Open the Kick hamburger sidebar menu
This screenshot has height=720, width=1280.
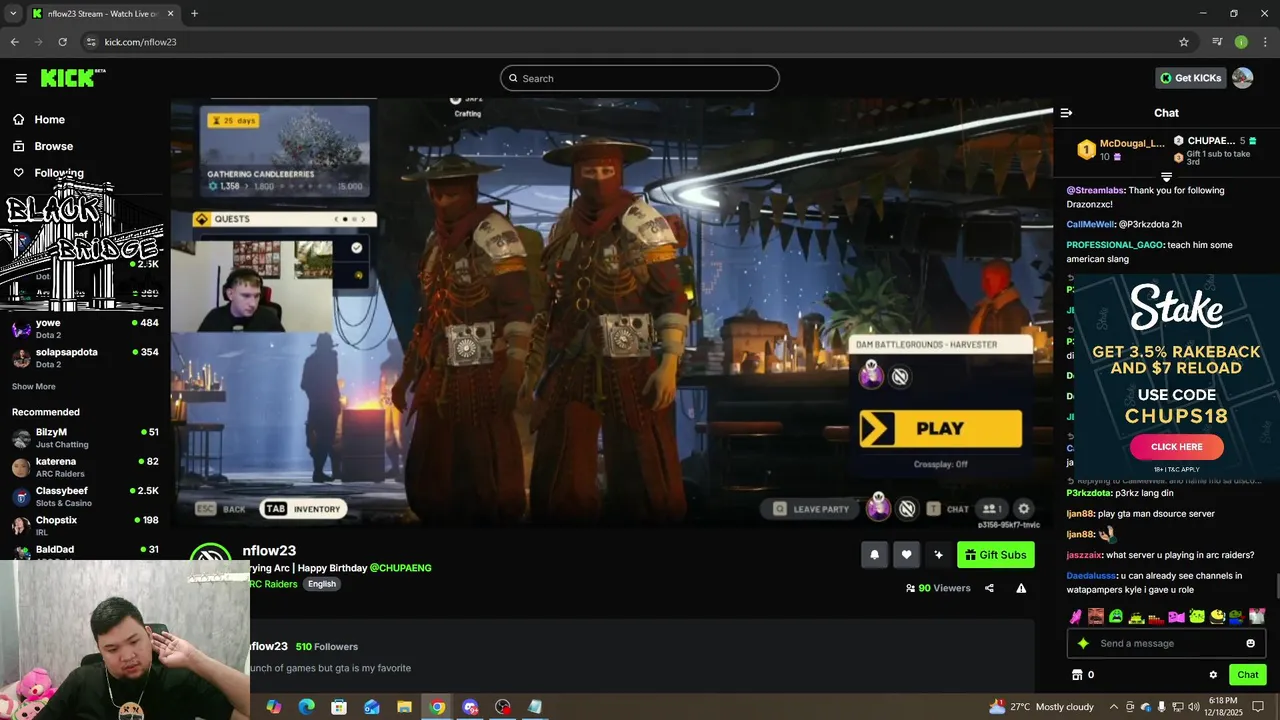(x=21, y=78)
